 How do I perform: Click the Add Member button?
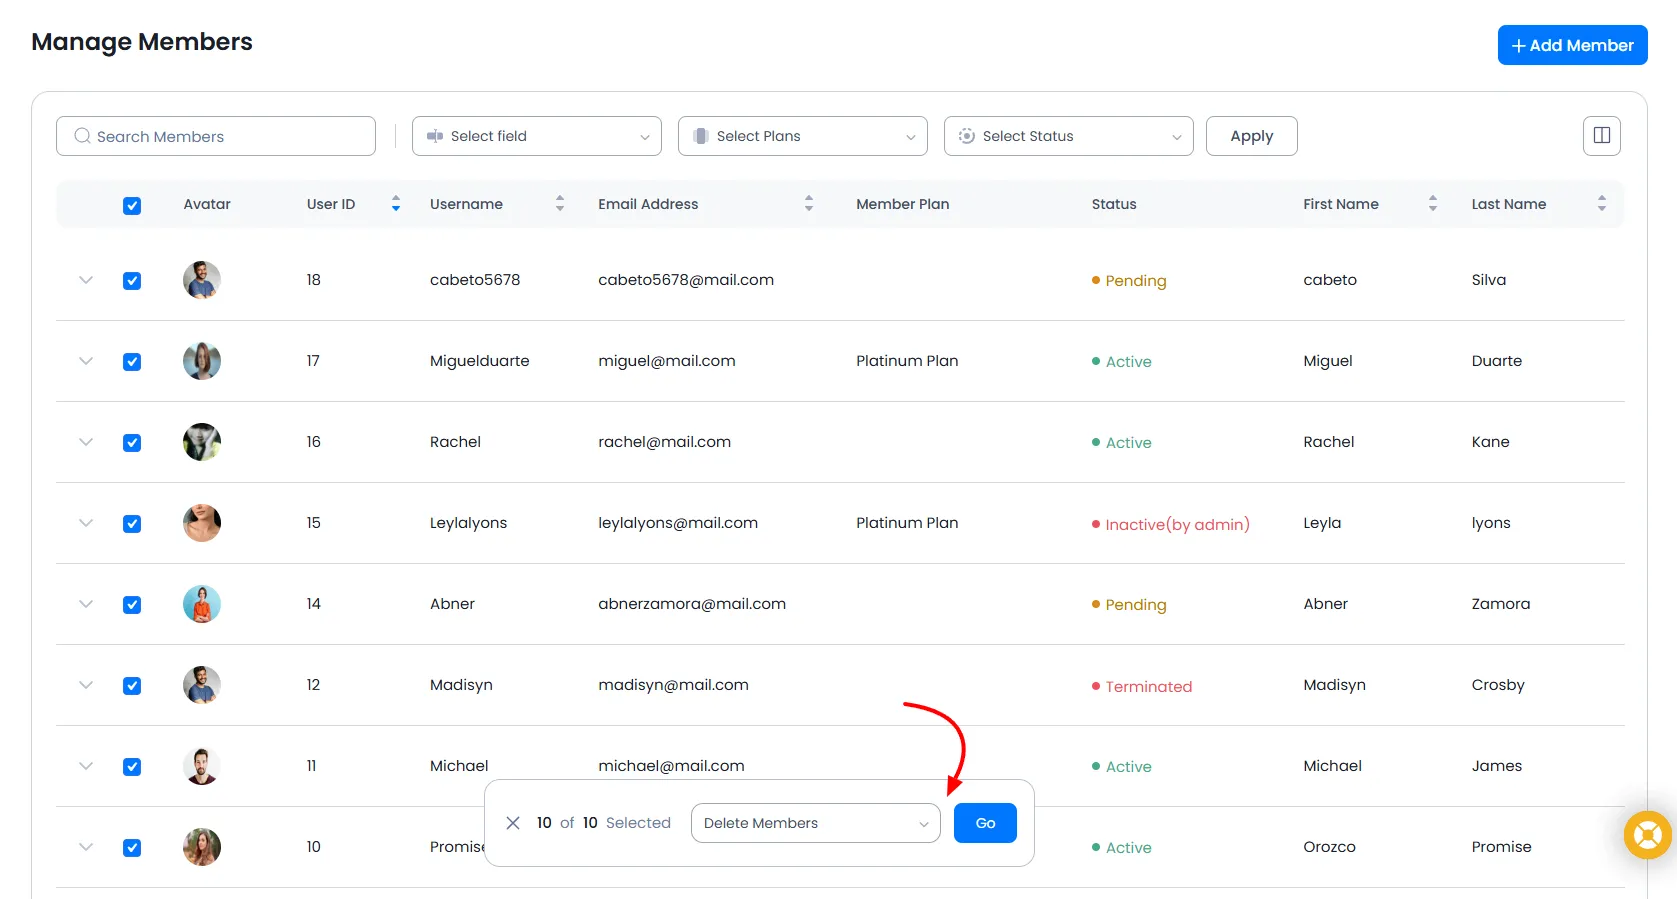(1572, 45)
